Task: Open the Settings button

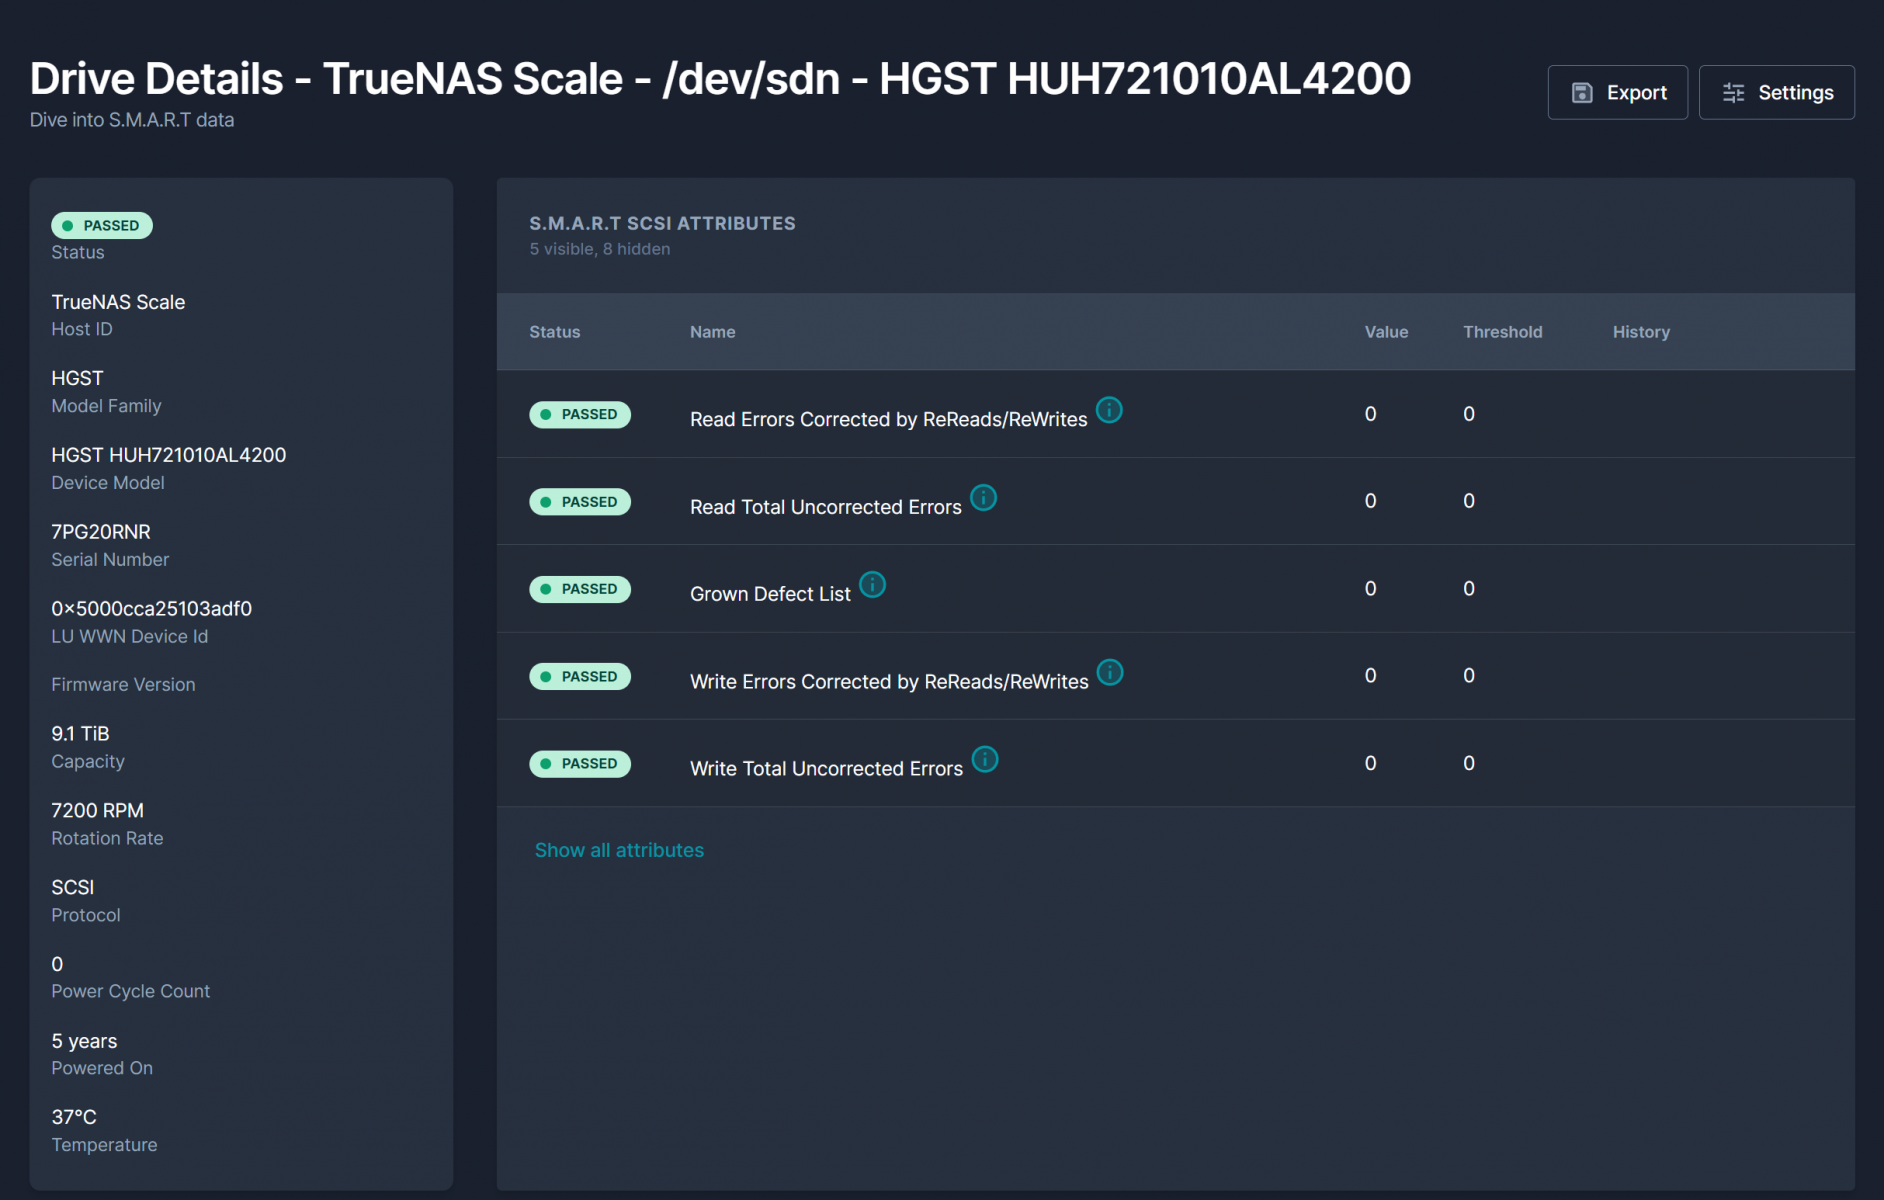Action: [x=1776, y=93]
